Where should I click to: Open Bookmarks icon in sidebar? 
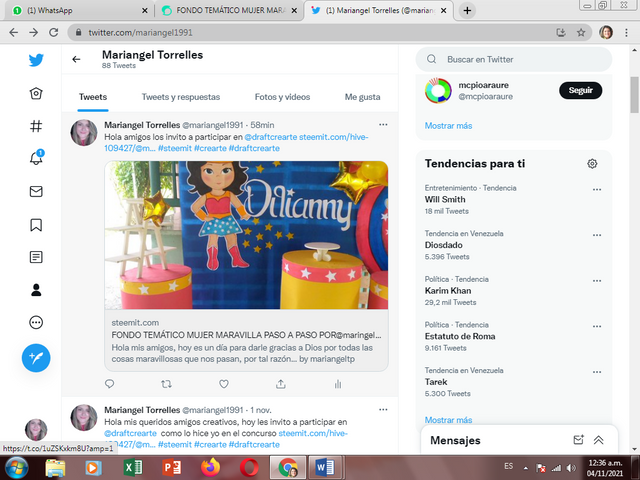tap(36, 224)
